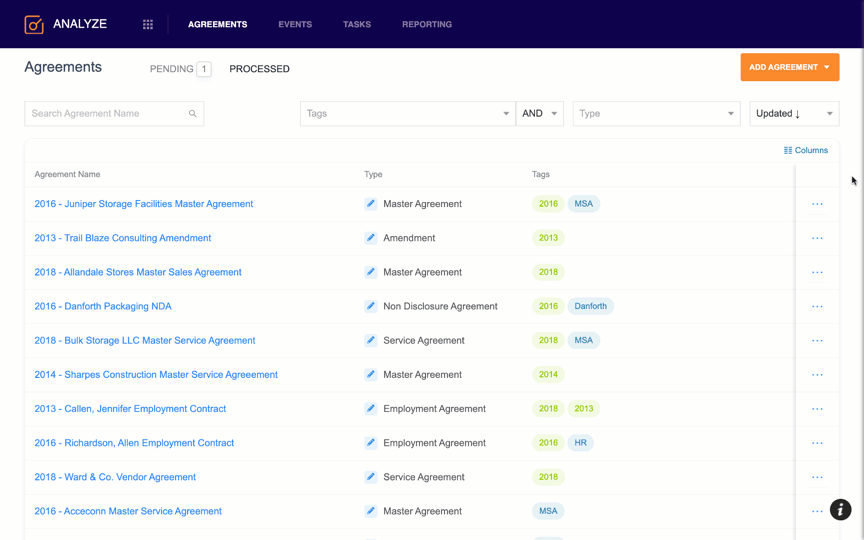Focus the Search Agreement Name field
864x540 pixels.
pyautogui.click(x=107, y=114)
